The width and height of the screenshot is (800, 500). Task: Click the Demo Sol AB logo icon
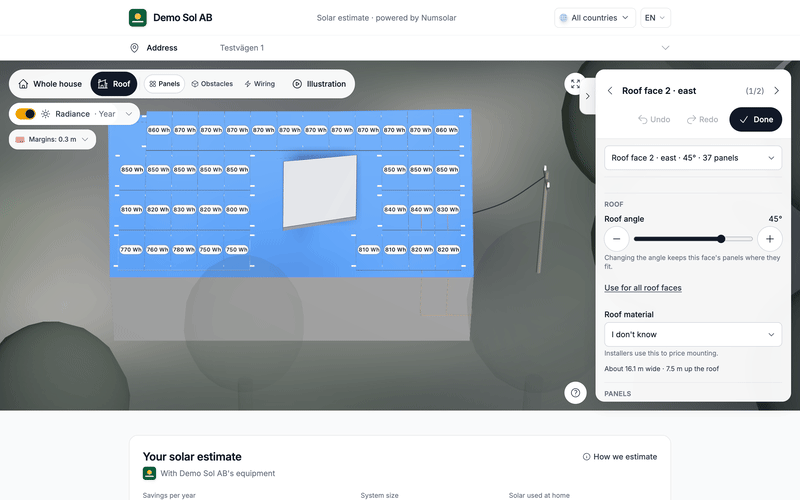click(138, 17)
